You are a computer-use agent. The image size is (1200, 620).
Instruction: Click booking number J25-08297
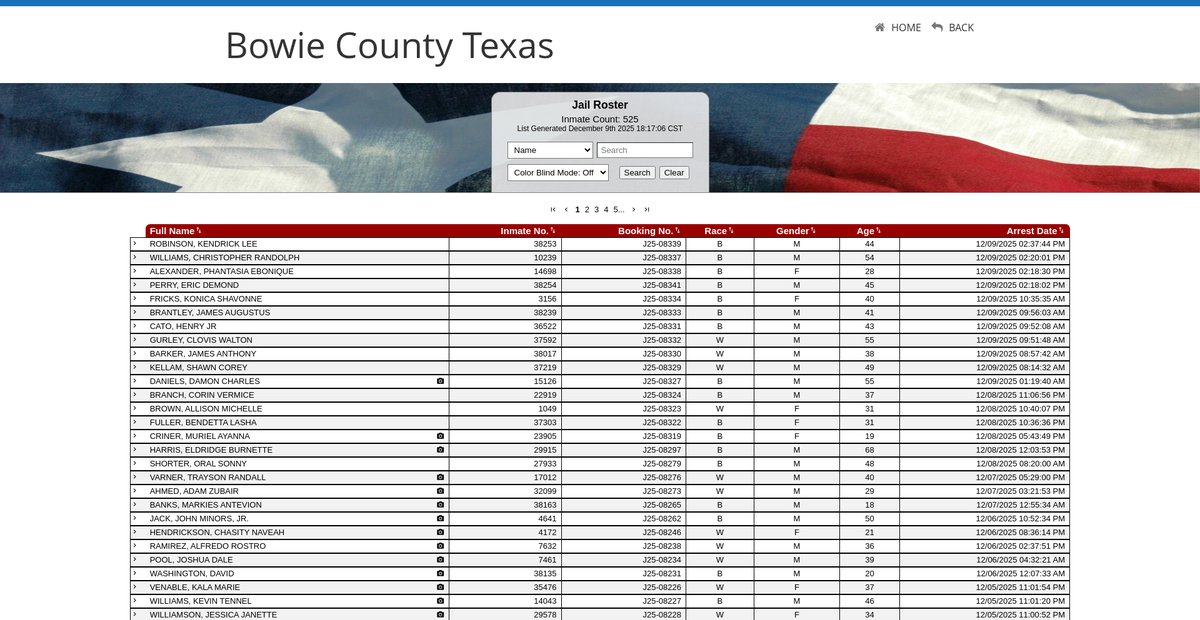coord(662,450)
